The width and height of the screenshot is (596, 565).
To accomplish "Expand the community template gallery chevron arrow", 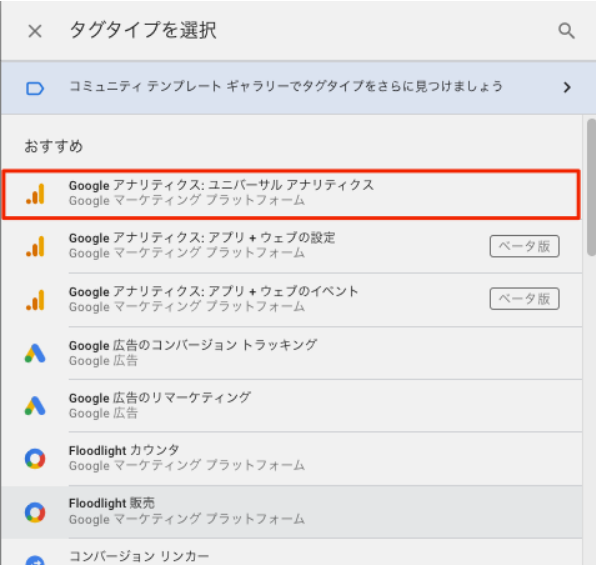I will pos(567,87).
